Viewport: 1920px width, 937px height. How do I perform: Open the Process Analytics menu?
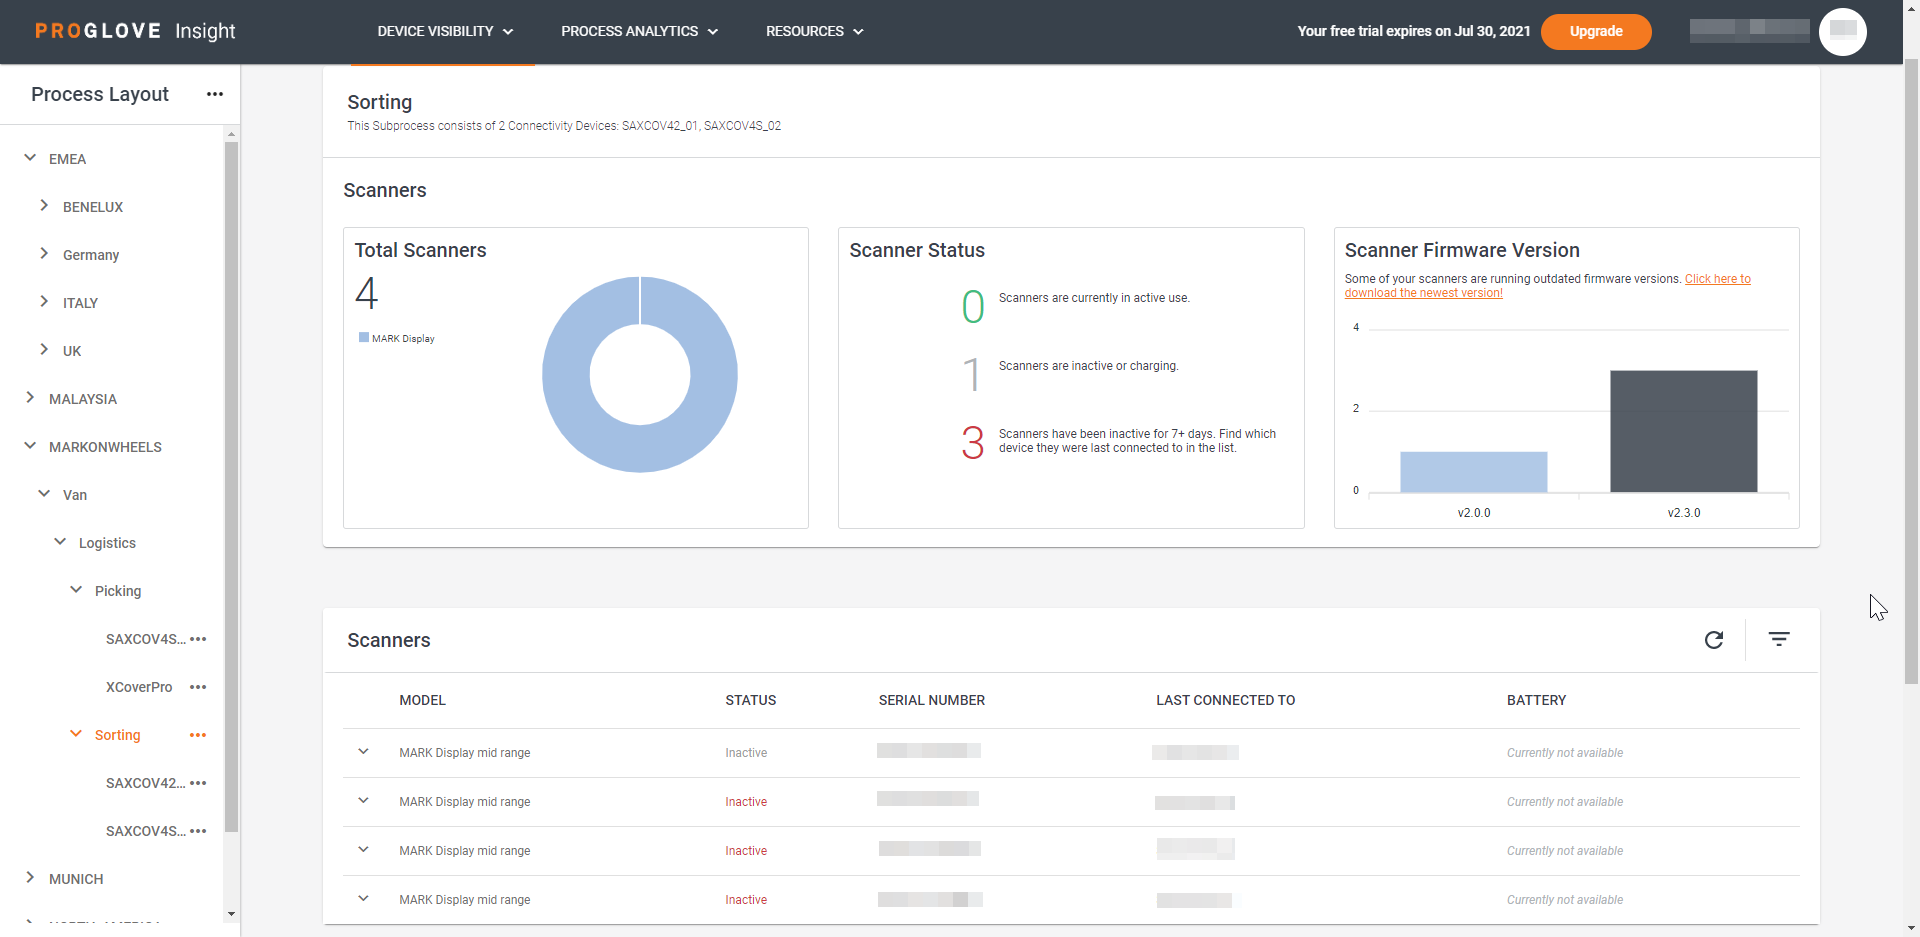pos(639,31)
